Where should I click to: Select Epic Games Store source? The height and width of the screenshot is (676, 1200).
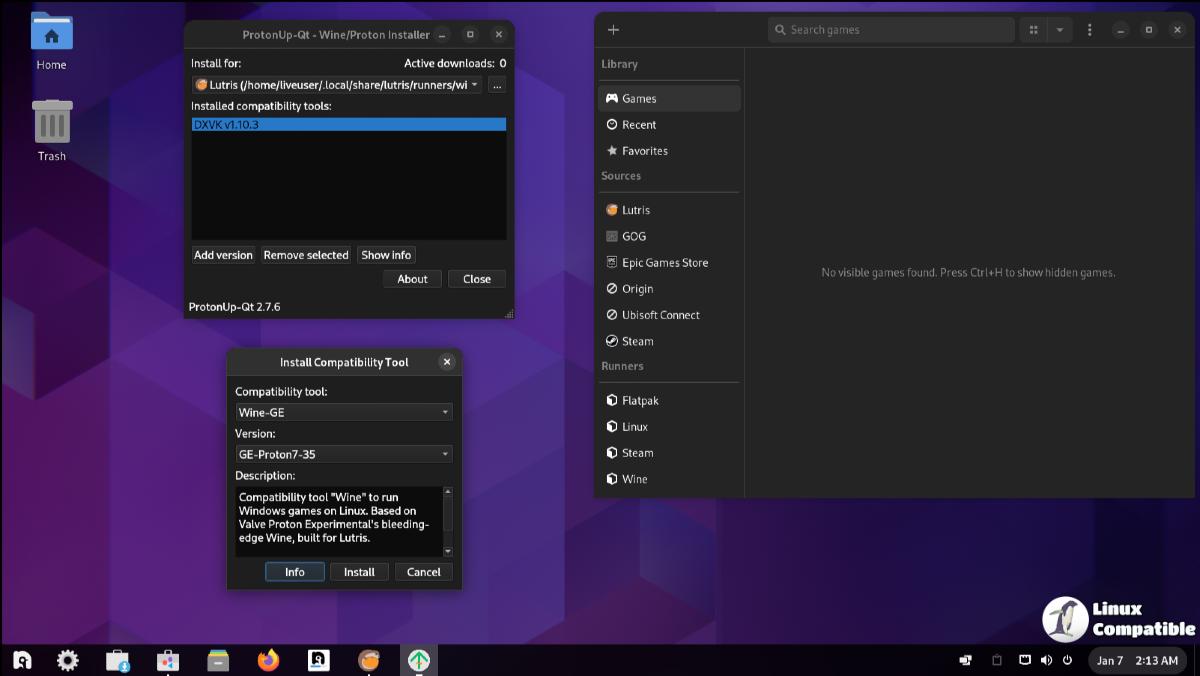(x=664, y=263)
